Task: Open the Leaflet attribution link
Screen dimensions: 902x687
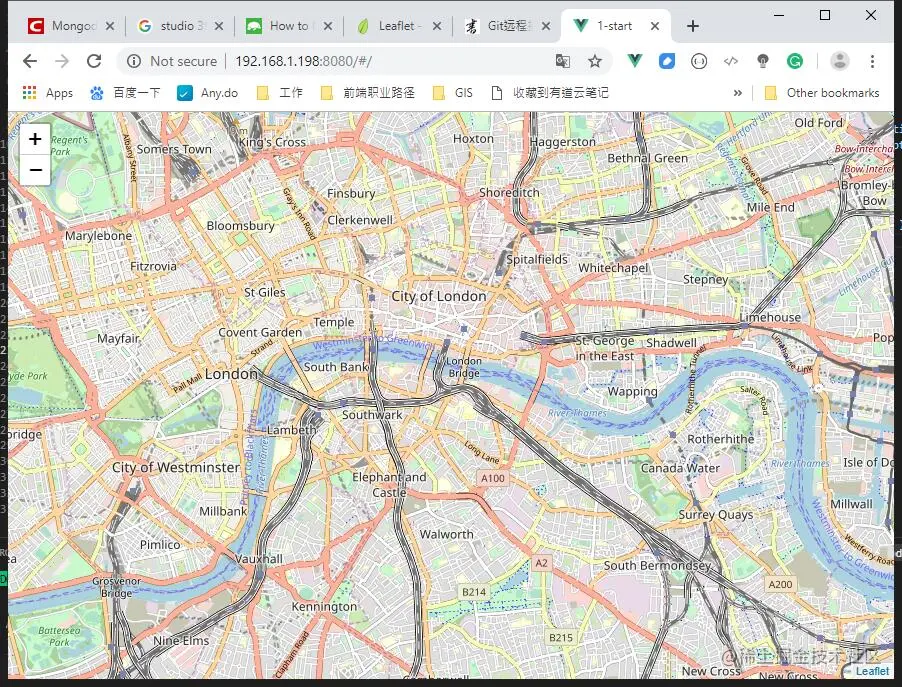Action: [x=872, y=671]
